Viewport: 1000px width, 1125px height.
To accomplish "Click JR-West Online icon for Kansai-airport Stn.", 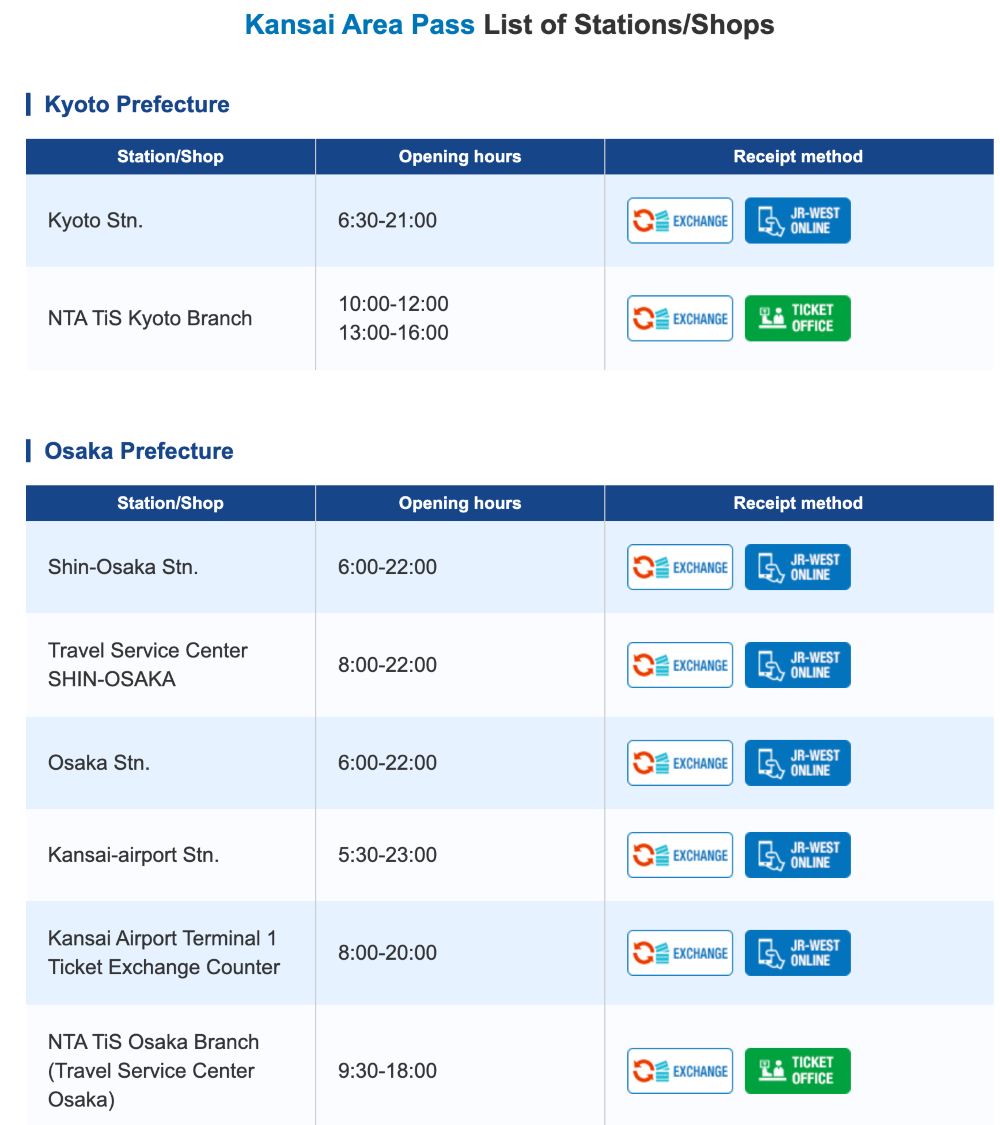I will coord(797,855).
